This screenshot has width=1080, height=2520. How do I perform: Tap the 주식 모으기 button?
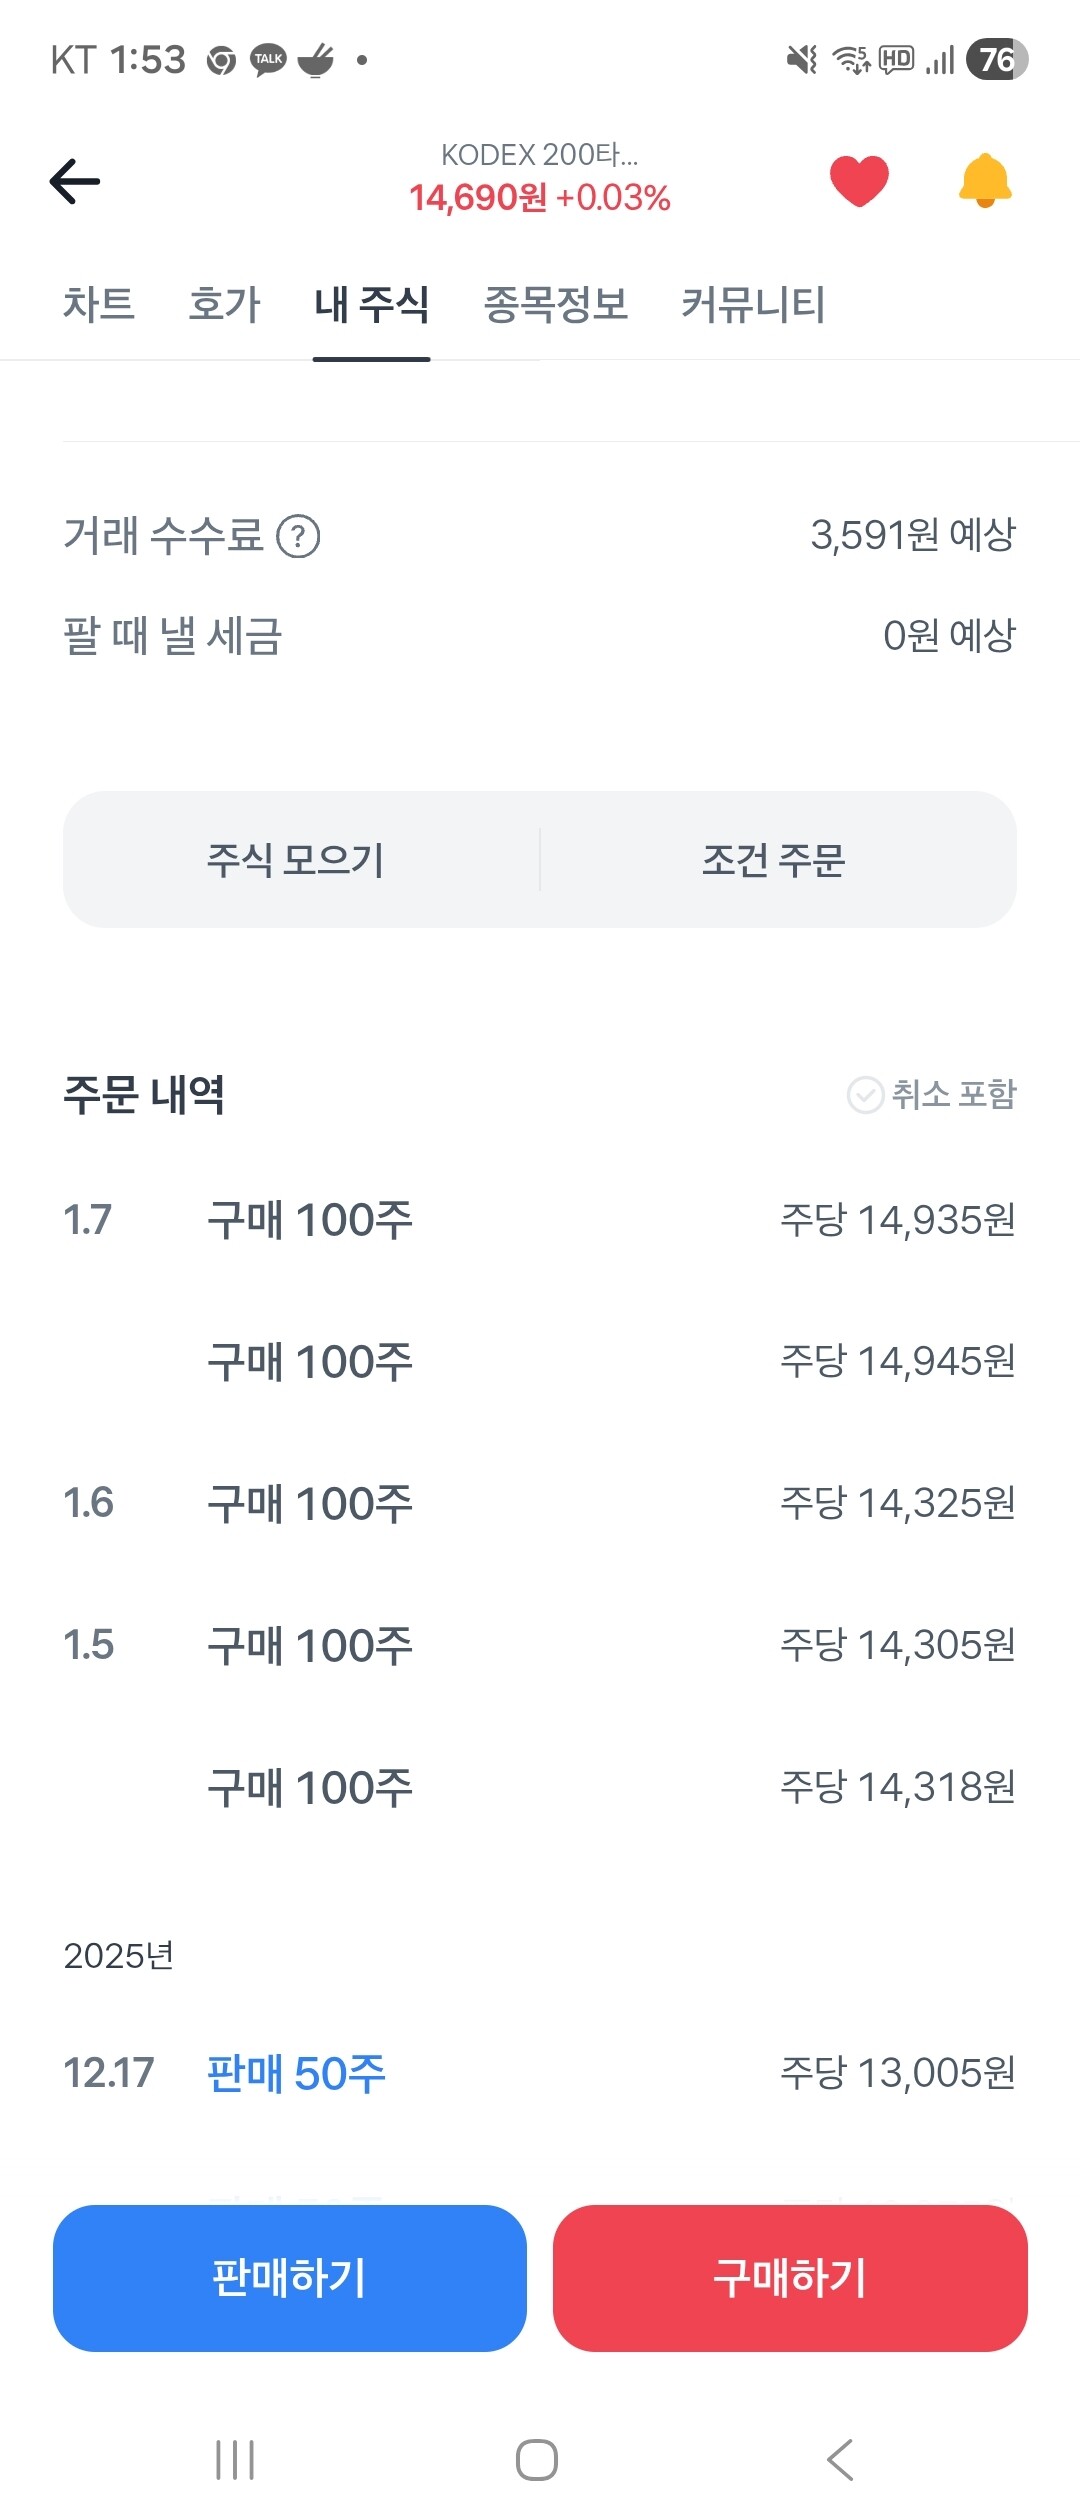[296, 860]
